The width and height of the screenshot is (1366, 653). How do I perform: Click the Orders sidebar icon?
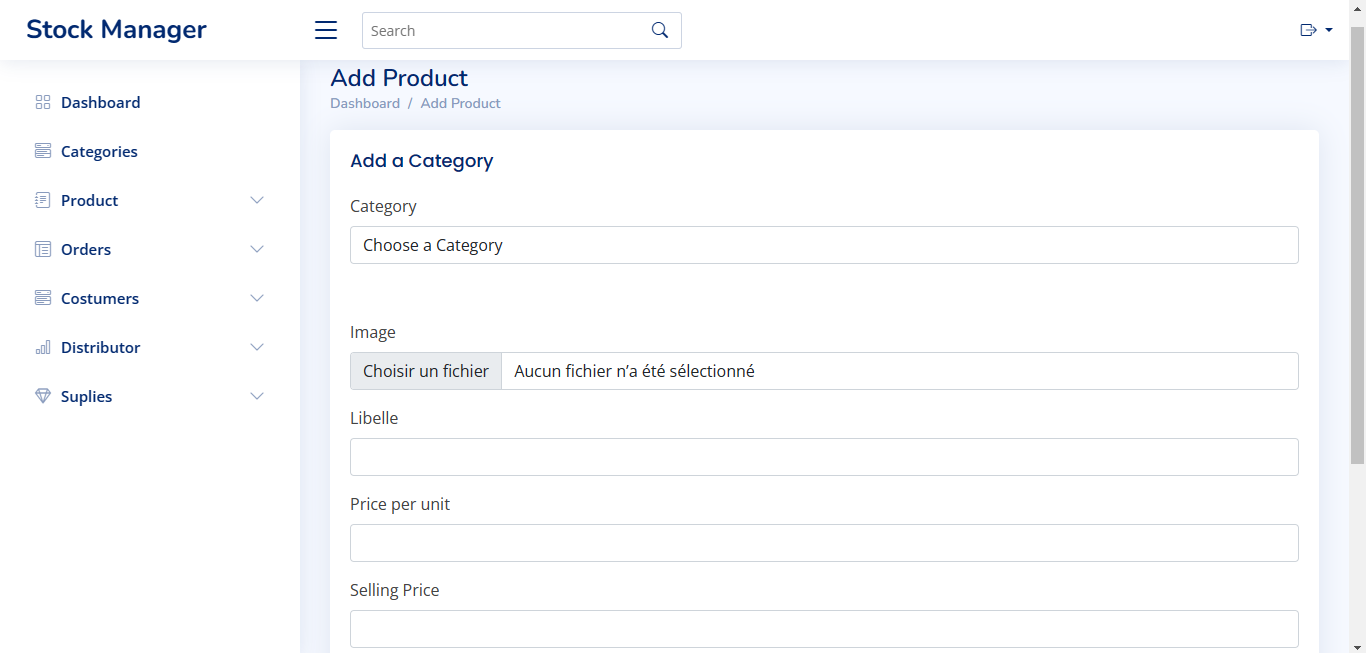[x=42, y=249]
